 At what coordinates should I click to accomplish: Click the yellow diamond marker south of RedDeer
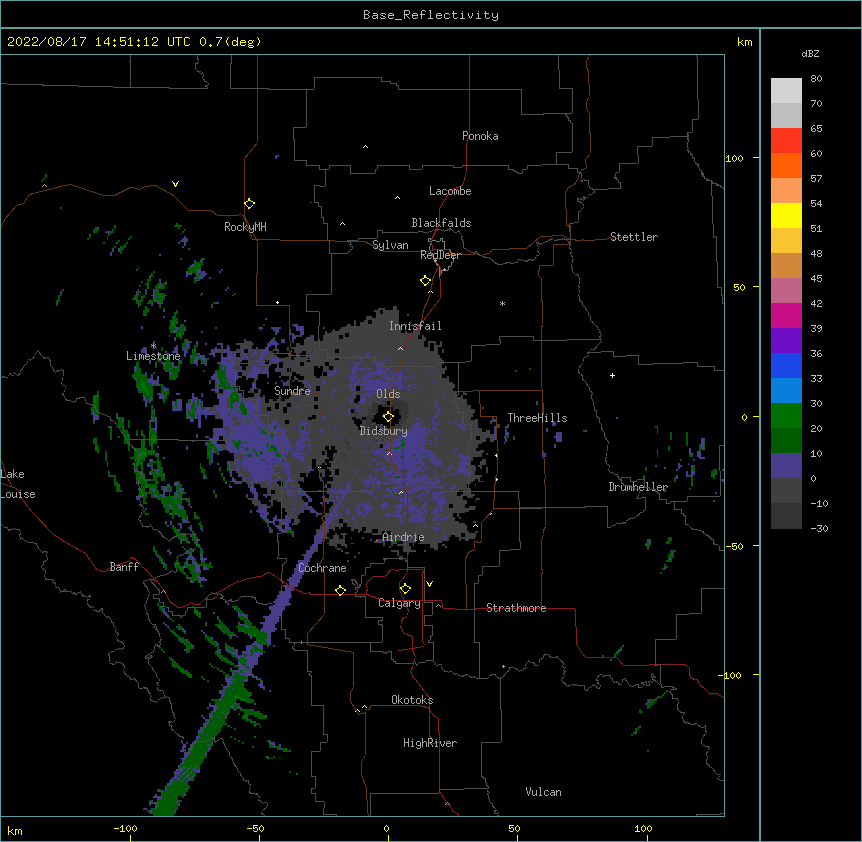pos(426,281)
